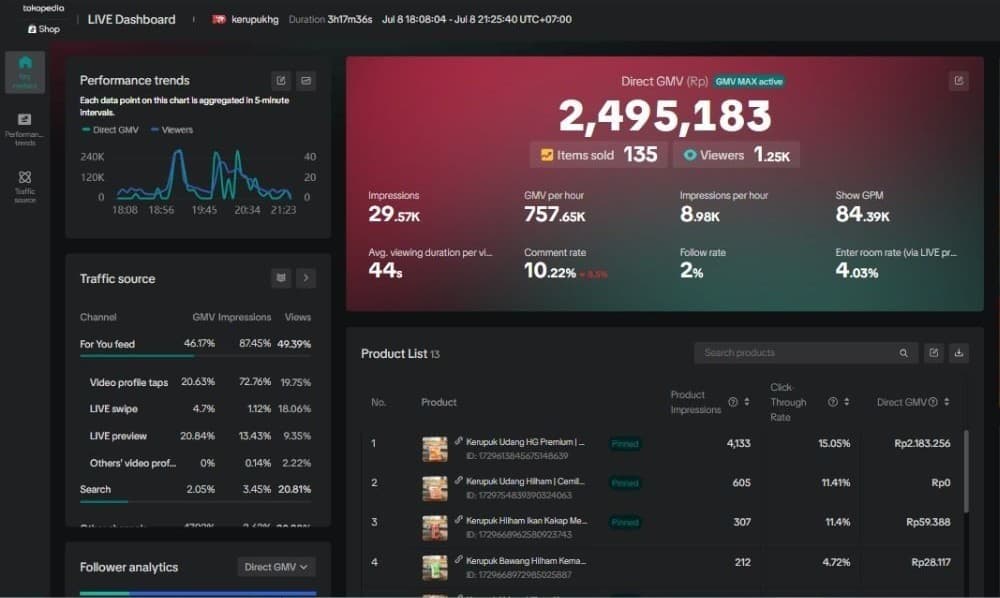Open Traffic source sidebar item
Screen dimensions: 1000x598
(x=25, y=186)
